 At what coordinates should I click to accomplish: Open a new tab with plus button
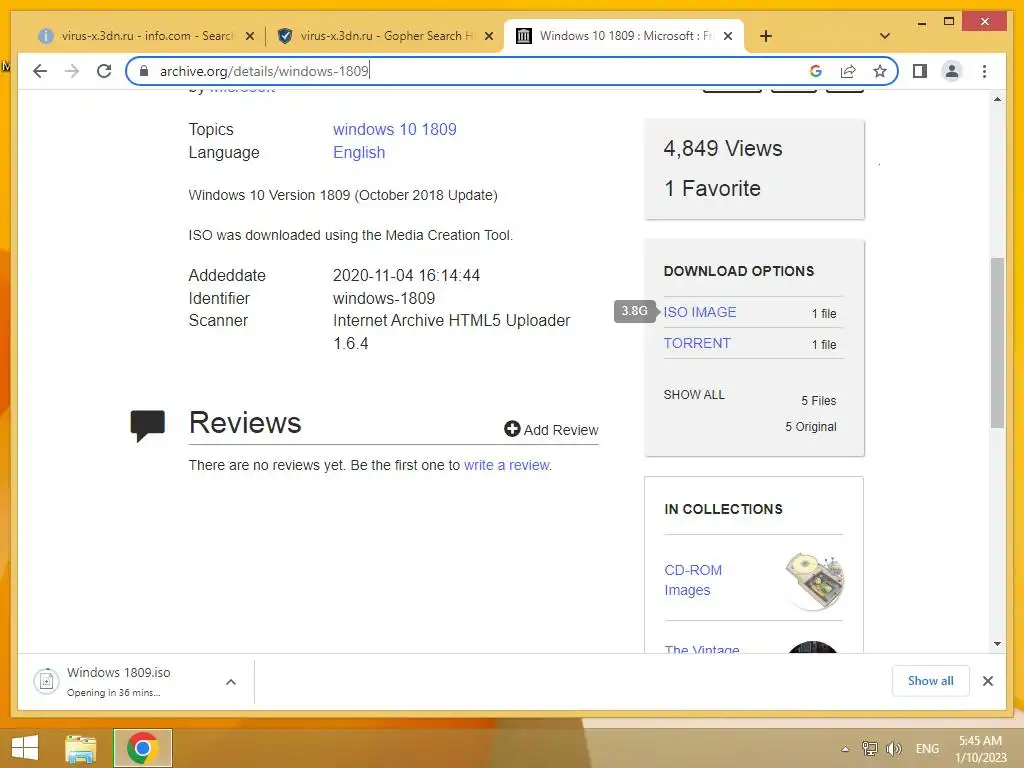(x=766, y=36)
